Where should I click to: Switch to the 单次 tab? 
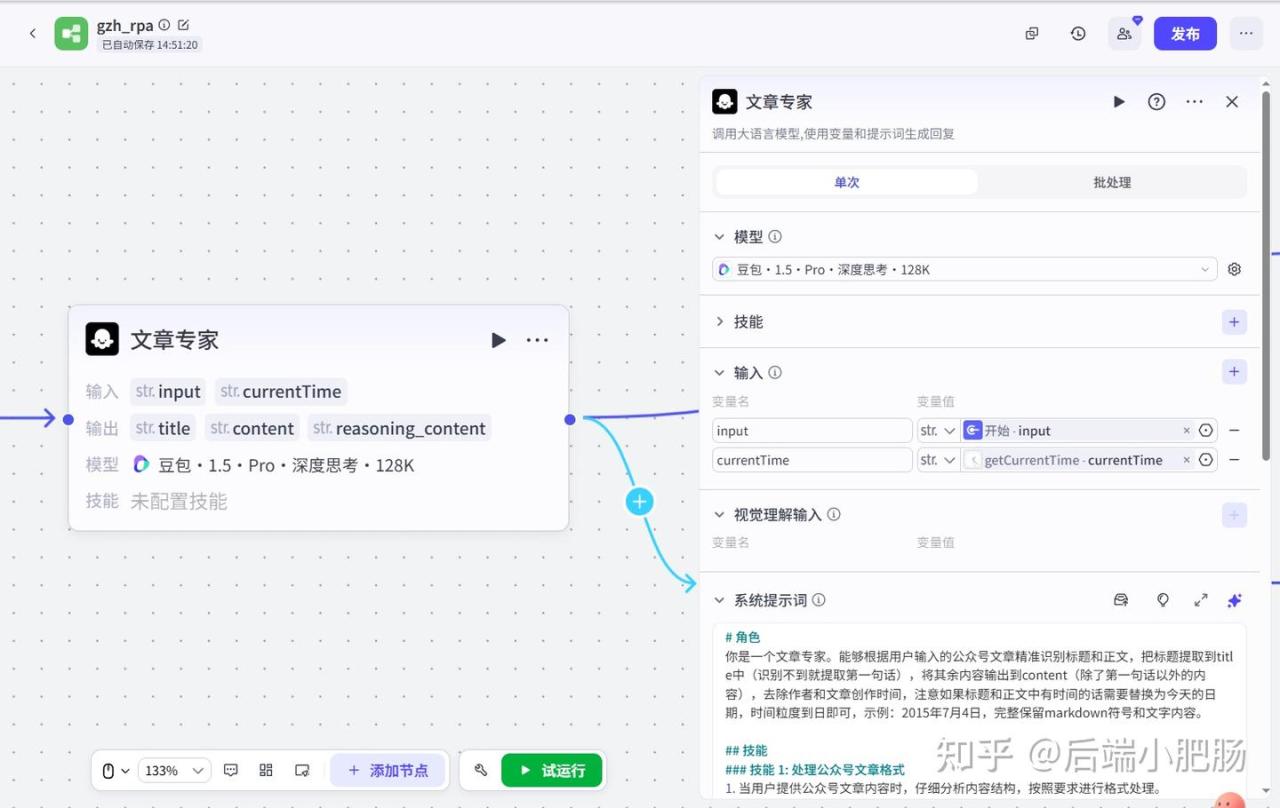coord(846,182)
